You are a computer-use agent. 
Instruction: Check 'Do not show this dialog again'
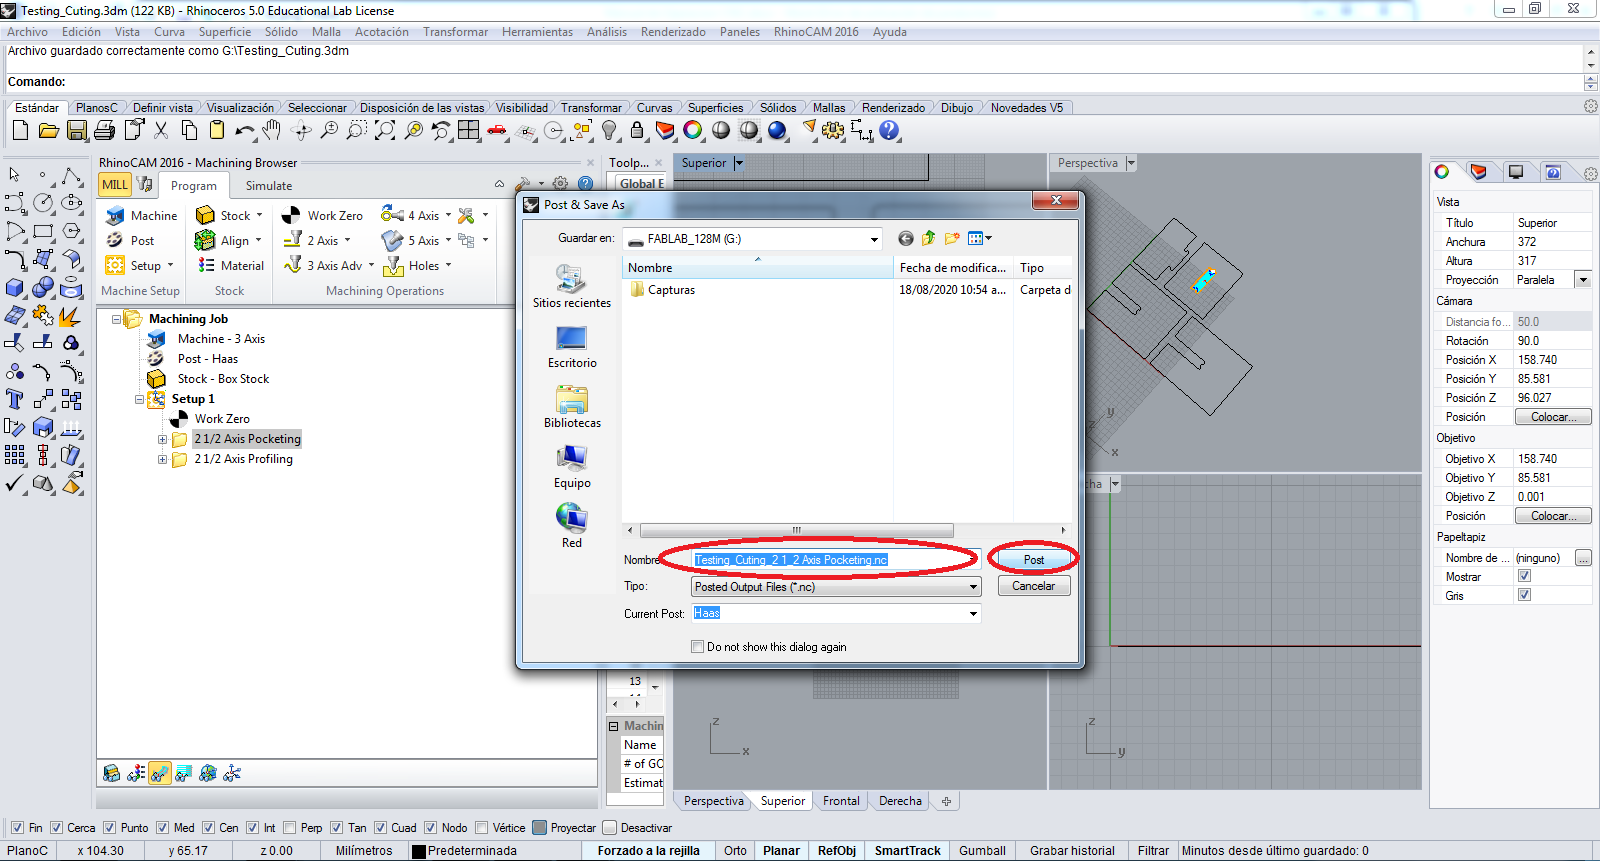click(x=698, y=647)
